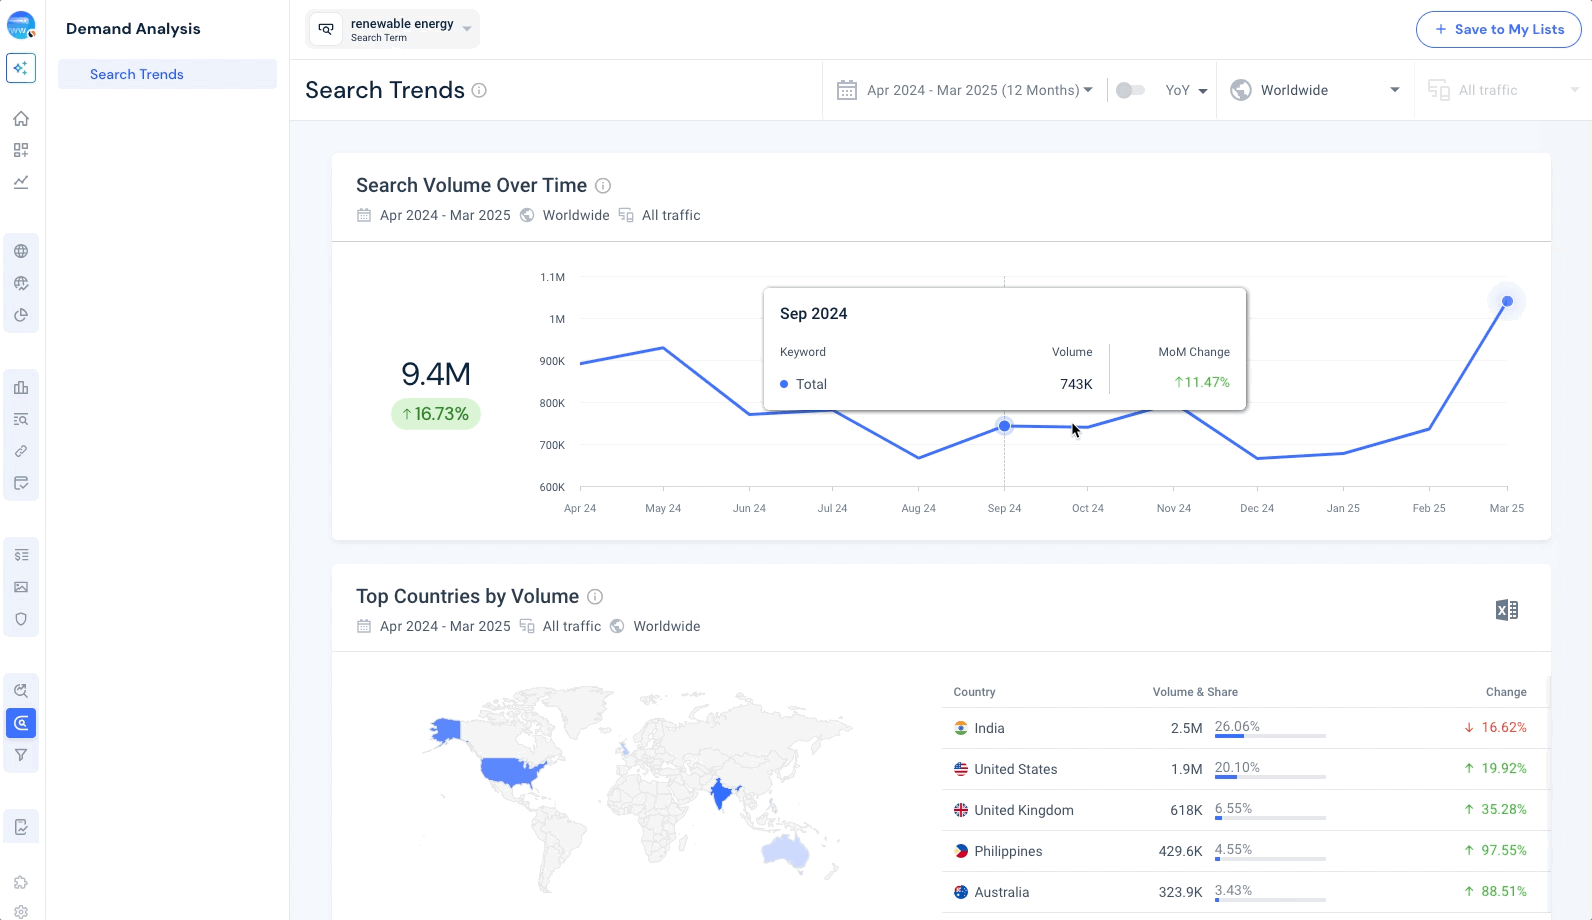Image resolution: width=1592 pixels, height=920 pixels.
Task: Toggle the YoY comparison switch
Action: [1130, 90]
